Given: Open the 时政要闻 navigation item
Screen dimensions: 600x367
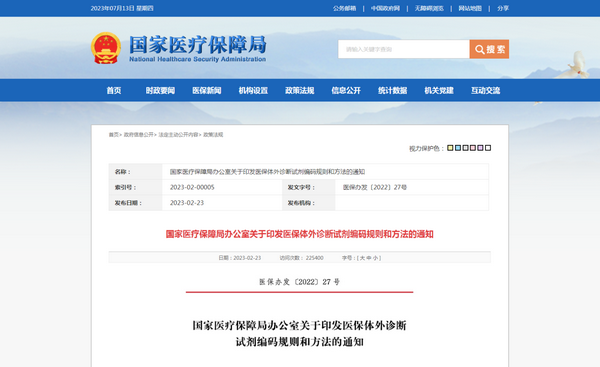Looking at the screenshot, I should click(x=160, y=90).
